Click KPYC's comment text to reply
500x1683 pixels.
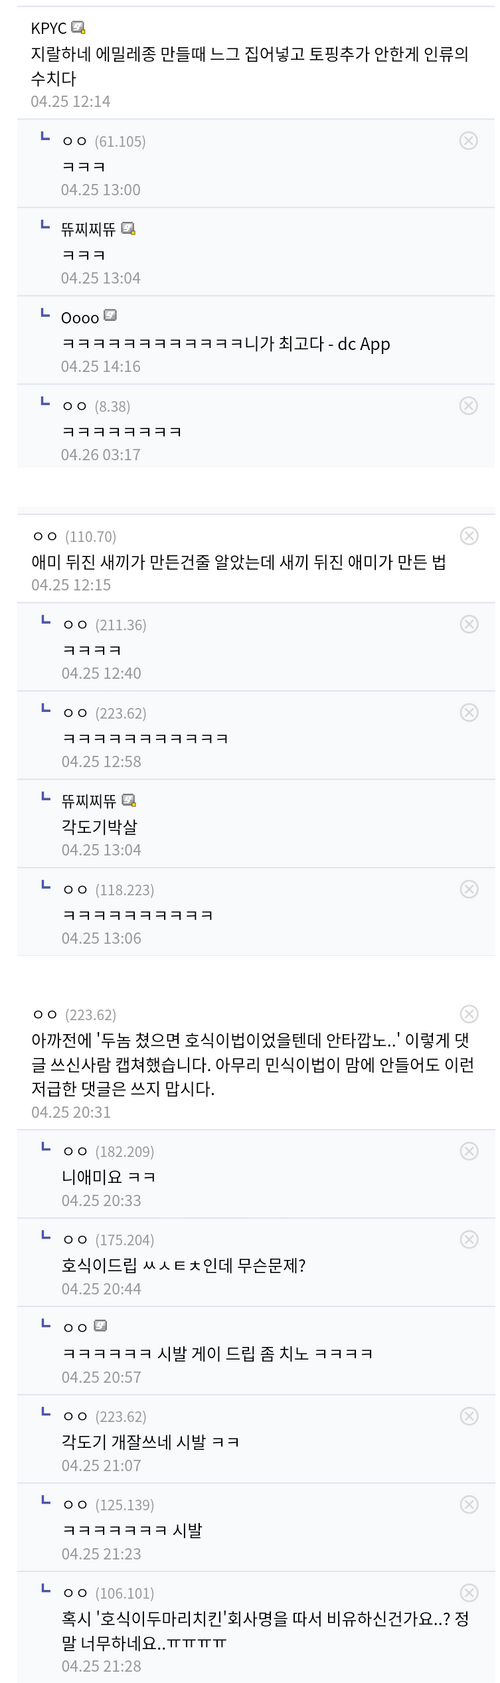[x=249, y=65]
